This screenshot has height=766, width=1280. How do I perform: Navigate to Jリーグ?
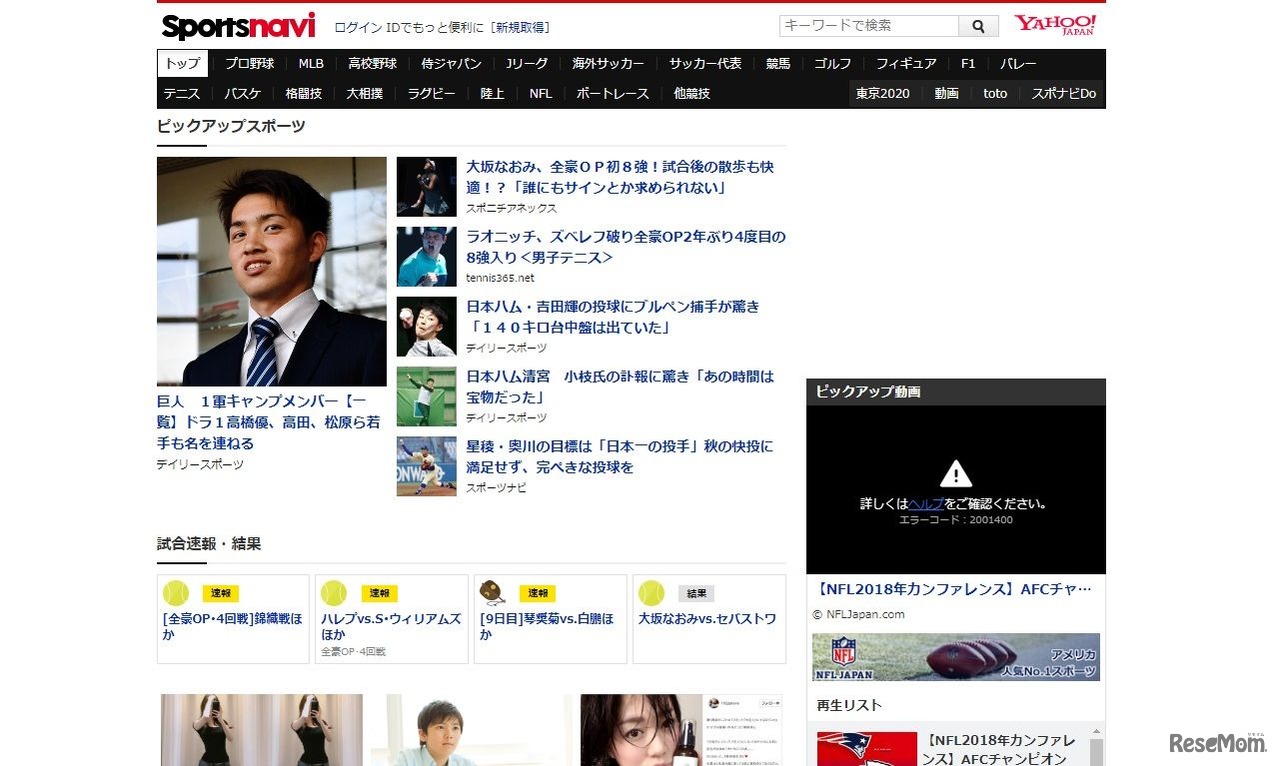pyautogui.click(x=527, y=63)
